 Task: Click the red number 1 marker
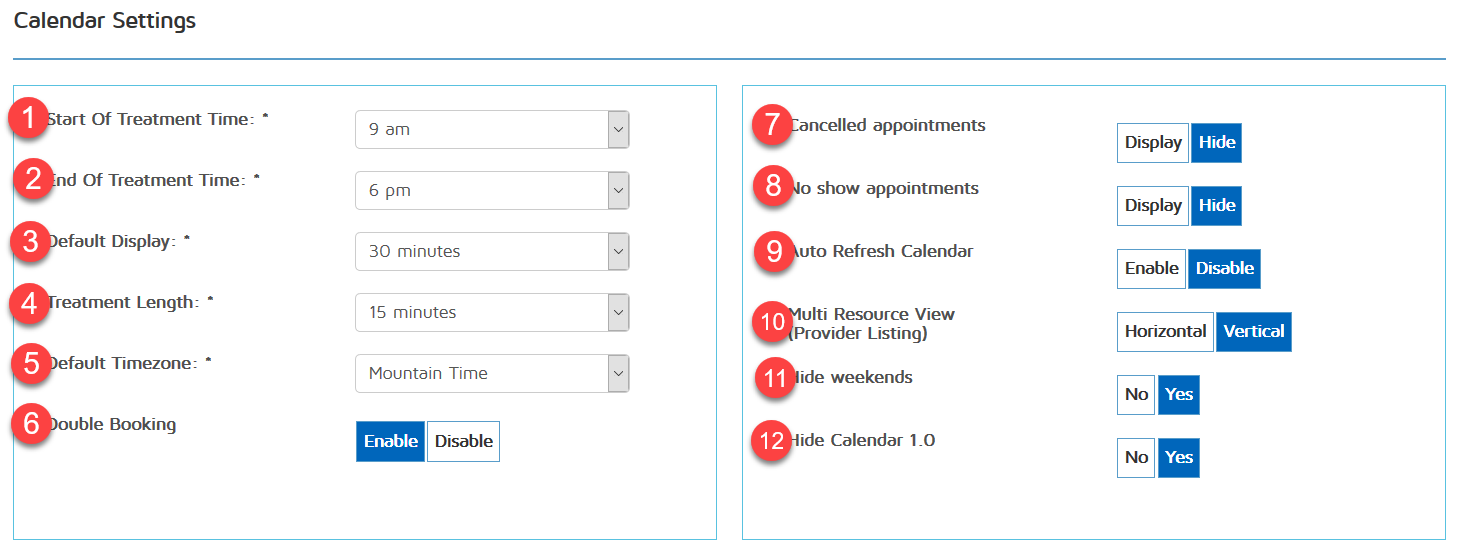coord(29,120)
